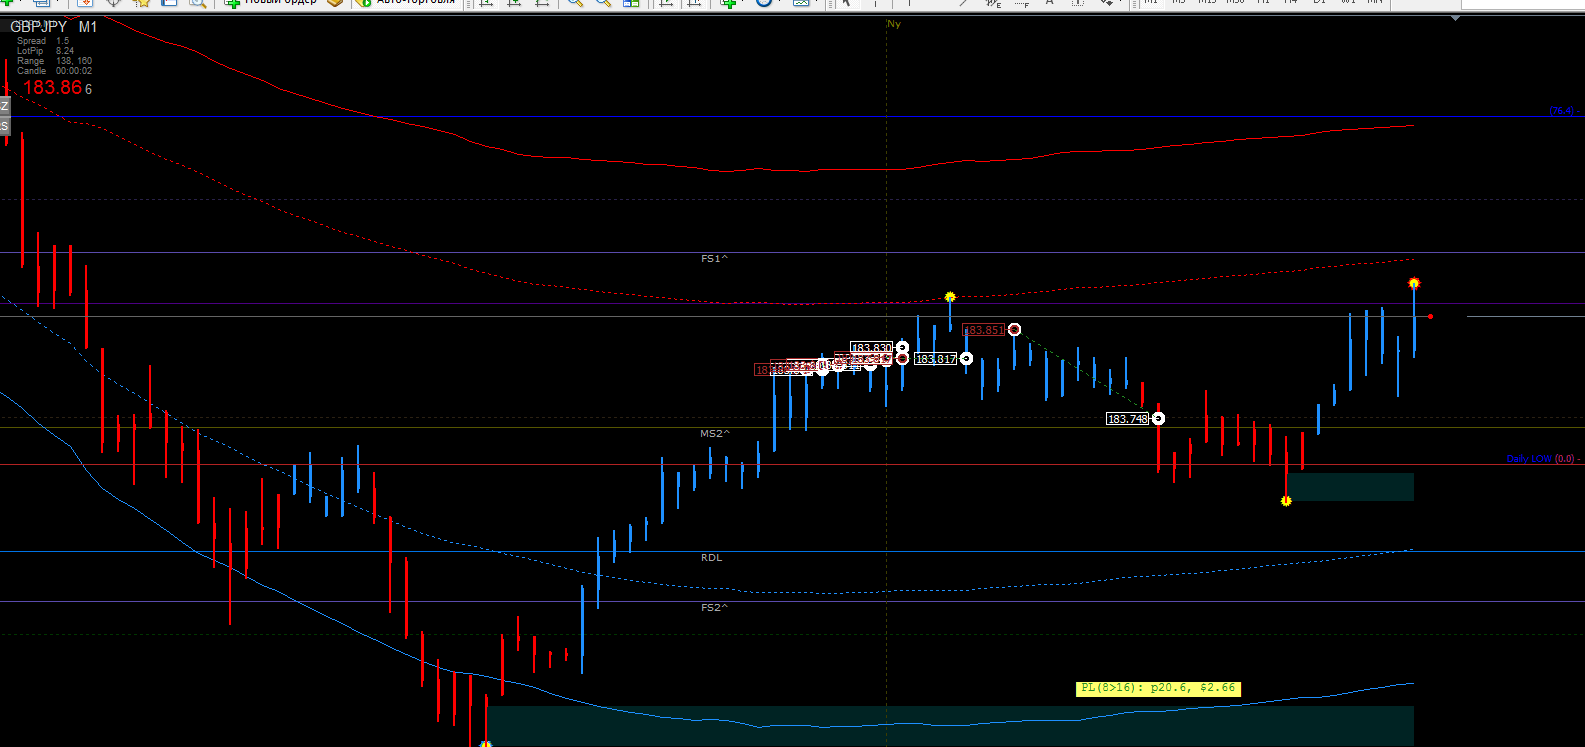The width and height of the screenshot is (1585, 747).
Task: Click the FS2^ level label
Action: tap(714, 608)
